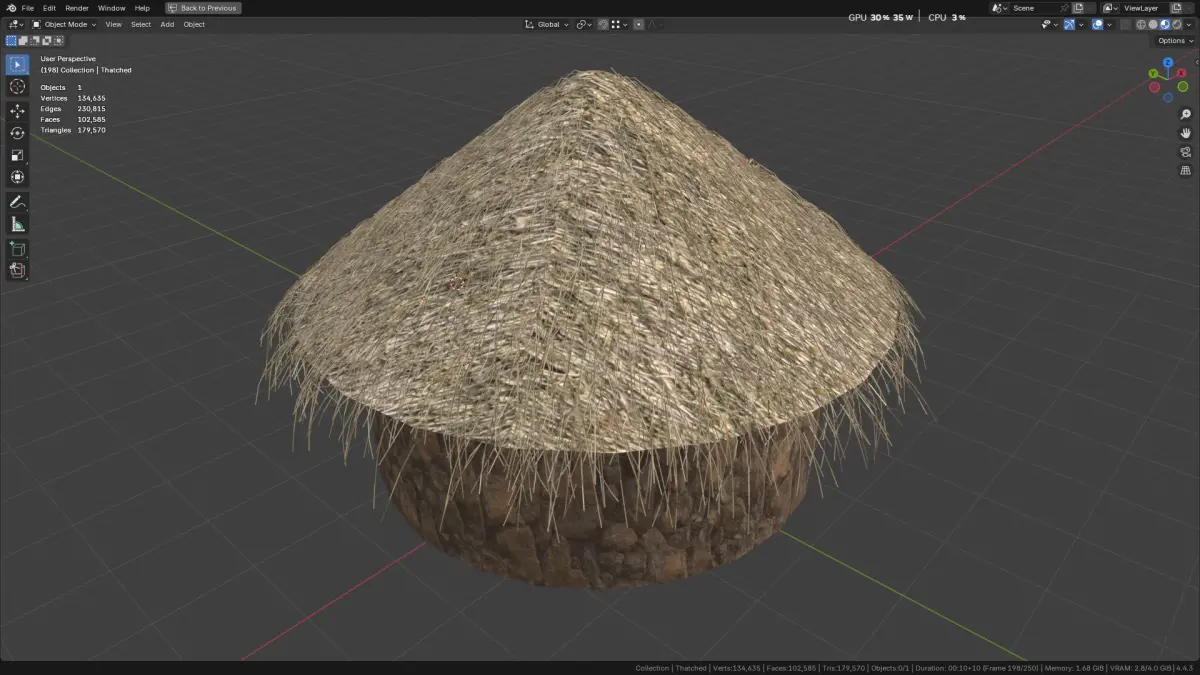Set selection mode to invert icon
Viewport: 1200px width, 675px height.
point(47,41)
